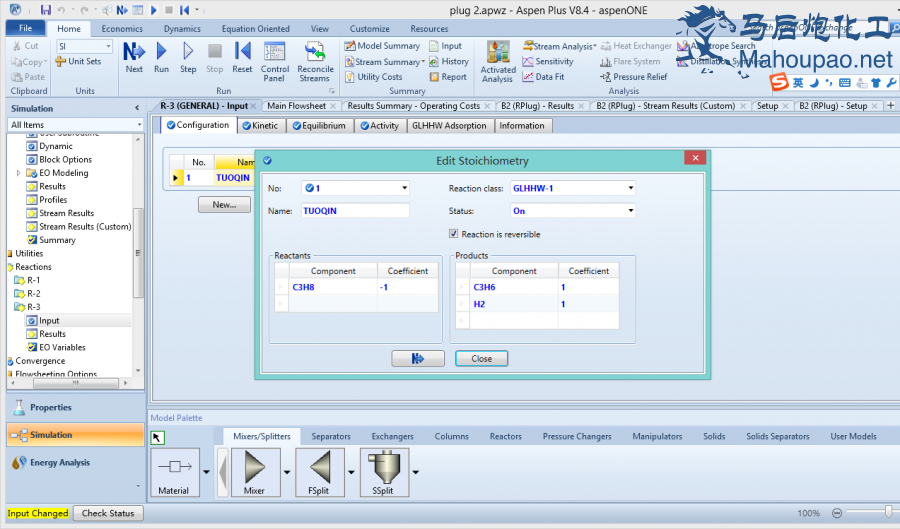900x529 pixels.
Task: Open the Control Panel from the ribbon
Action: pyautogui.click(x=275, y=61)
